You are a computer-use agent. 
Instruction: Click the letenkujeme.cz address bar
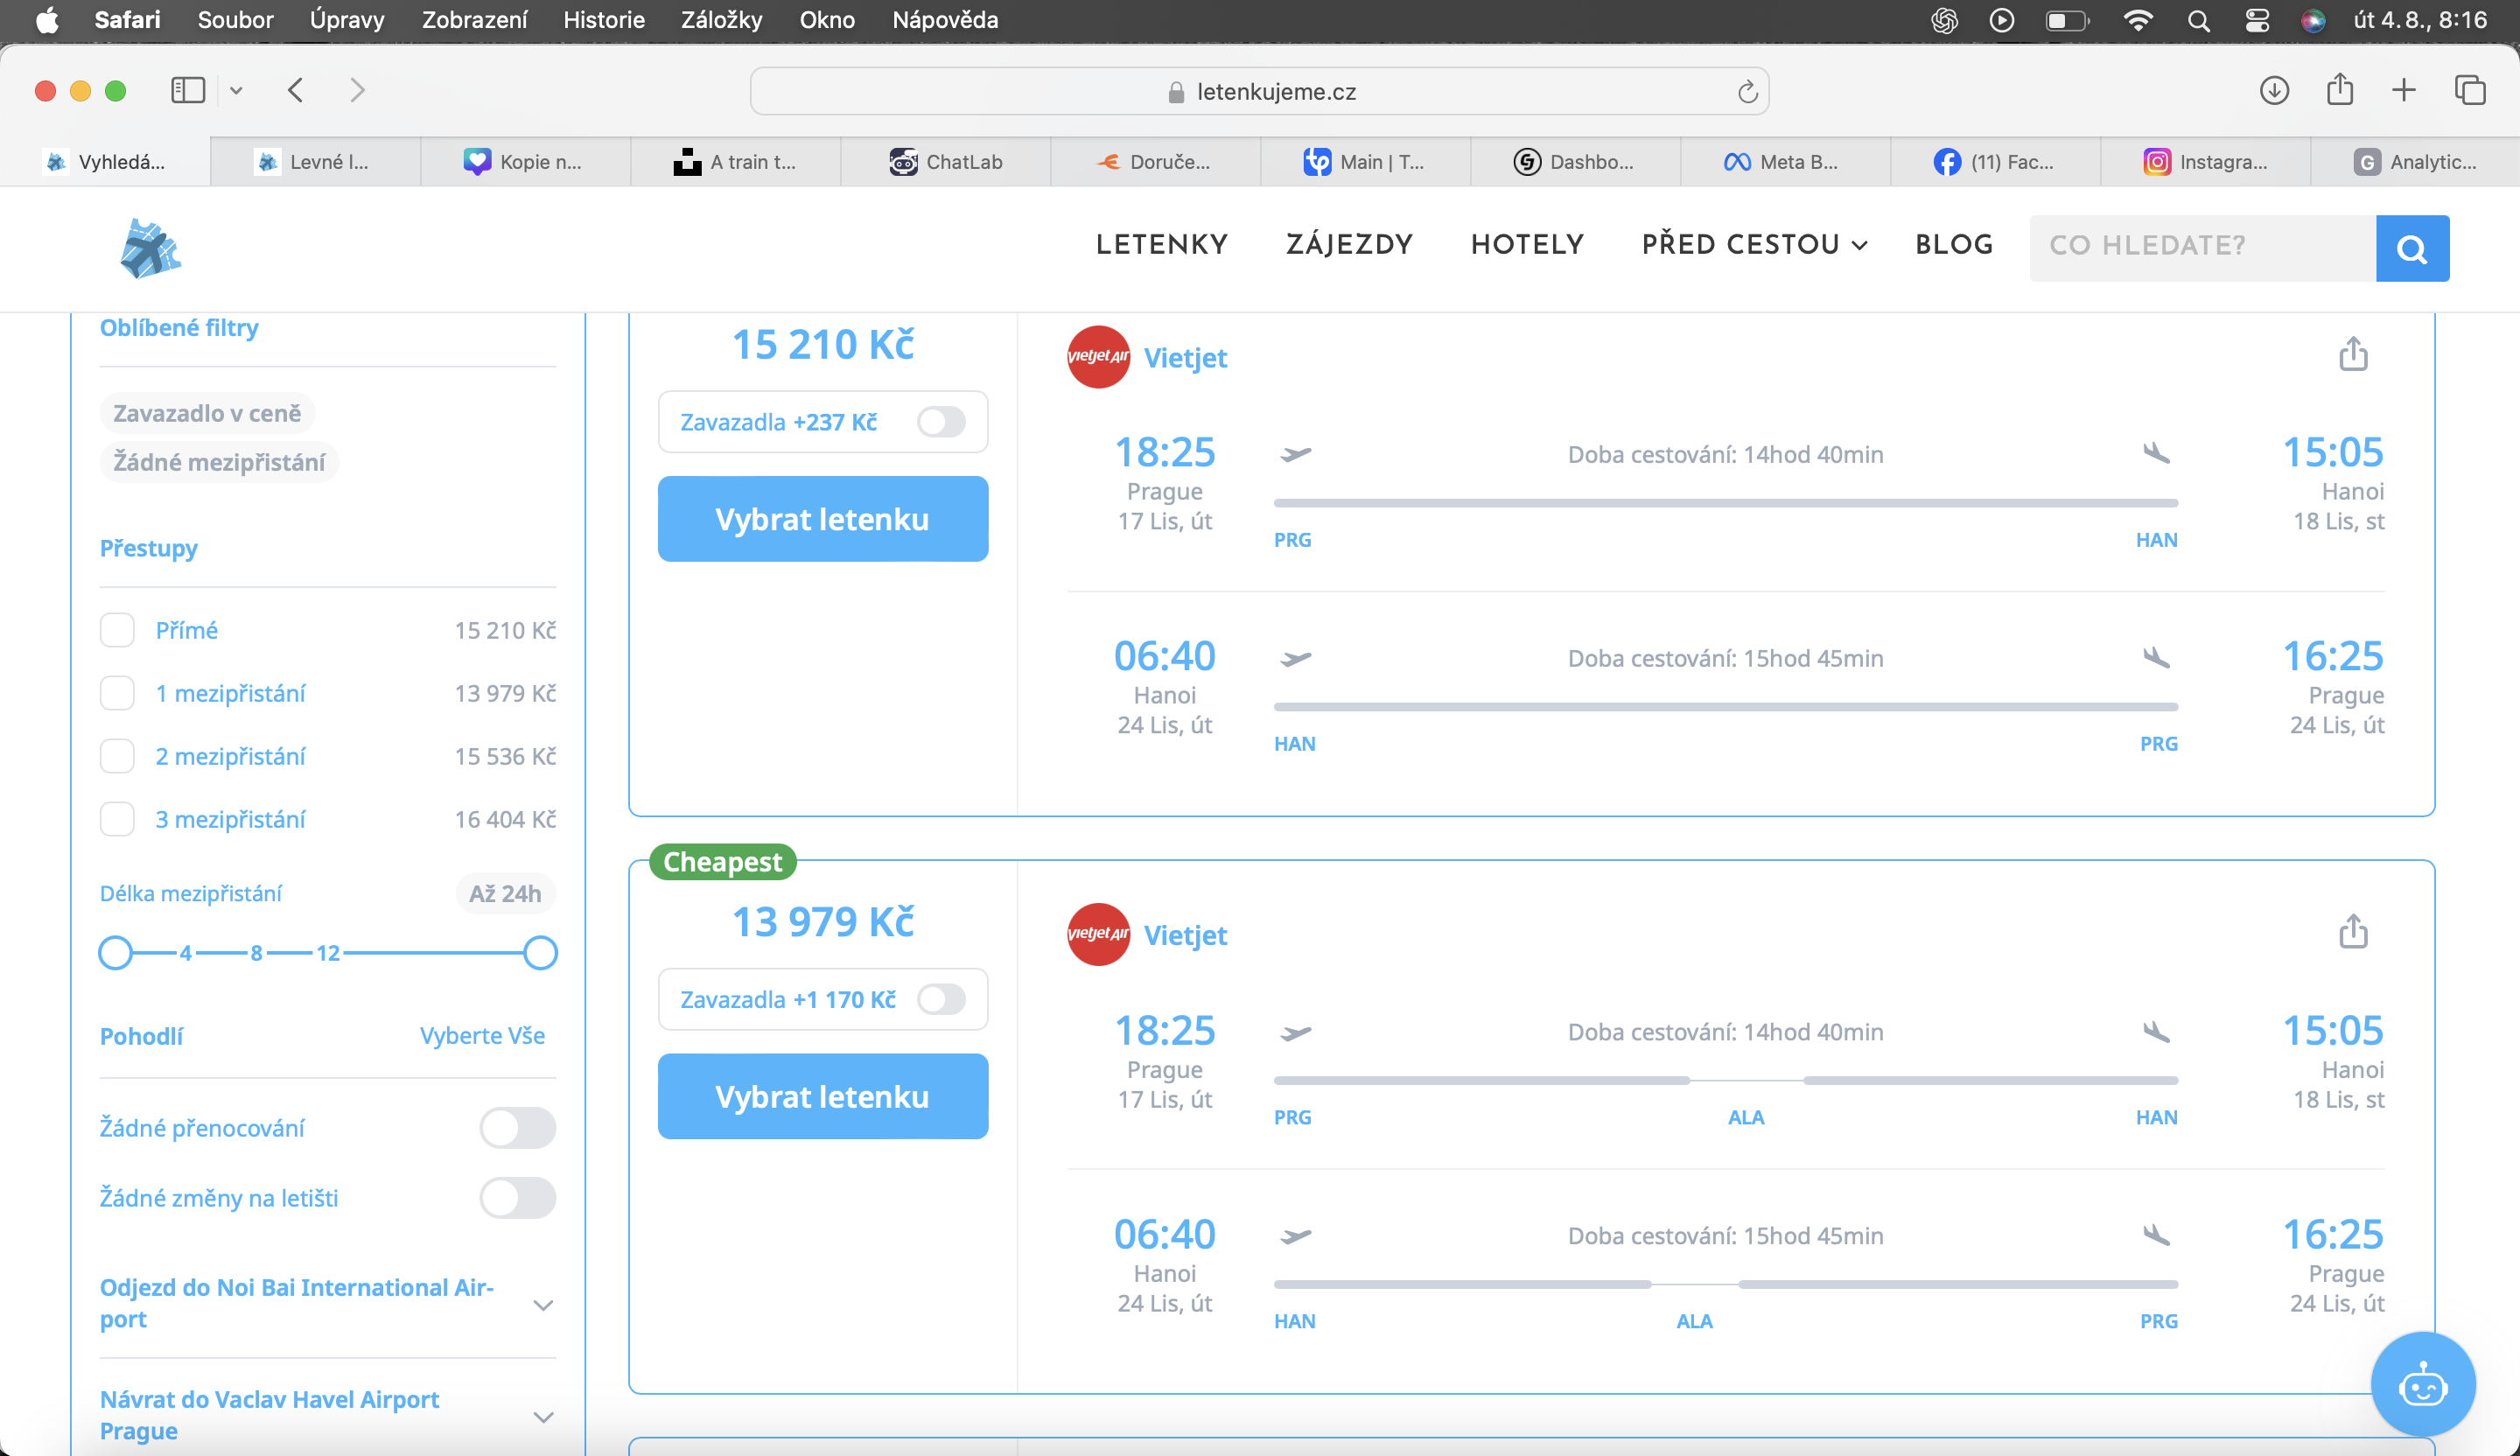pyautogui.click(x=1259, y=92)
